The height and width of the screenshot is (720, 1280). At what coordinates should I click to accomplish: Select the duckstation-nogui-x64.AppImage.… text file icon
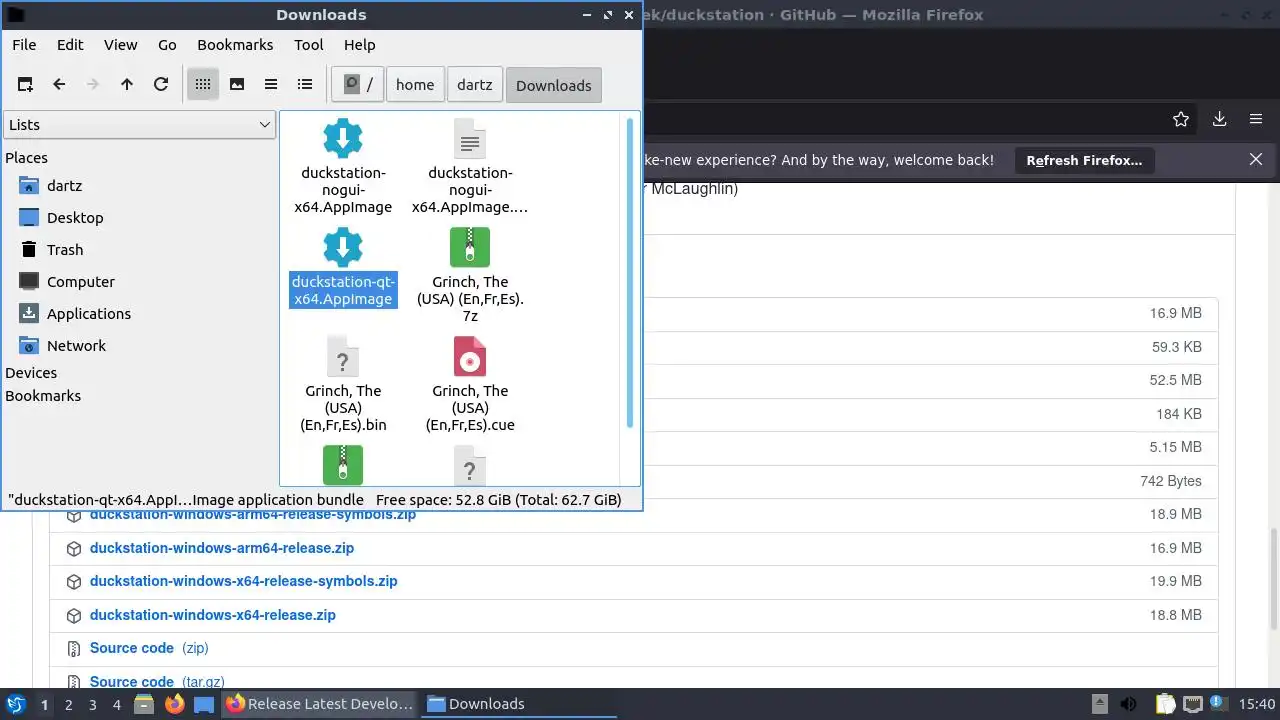point(470,139)
